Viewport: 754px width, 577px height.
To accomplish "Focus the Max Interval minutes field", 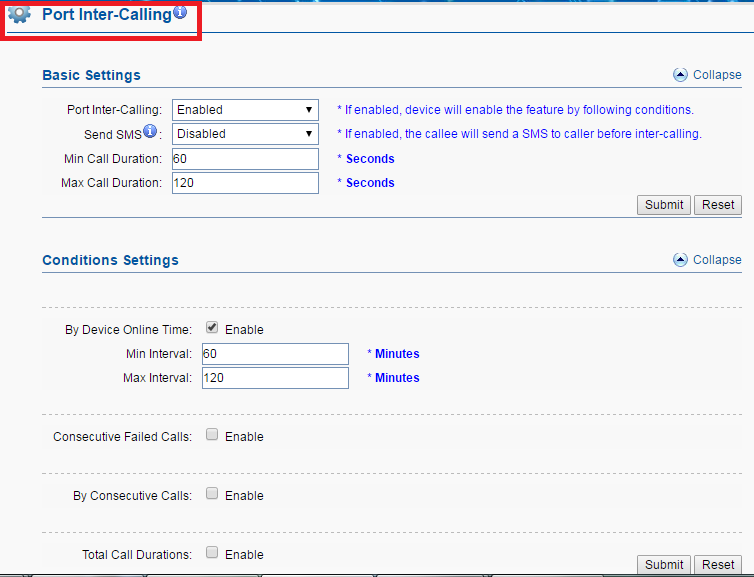I will (275, 378).
